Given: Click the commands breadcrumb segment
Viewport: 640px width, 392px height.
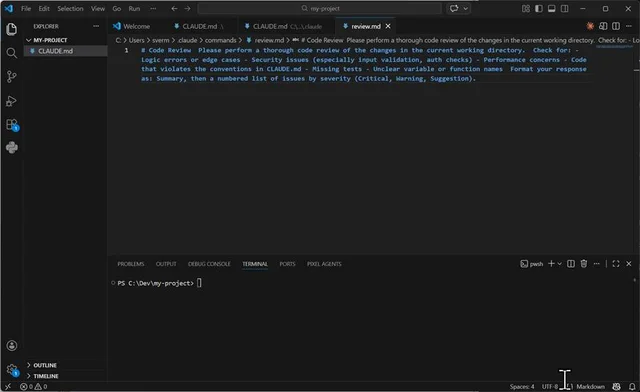Looking at the screenshot, I should point(220,40).
